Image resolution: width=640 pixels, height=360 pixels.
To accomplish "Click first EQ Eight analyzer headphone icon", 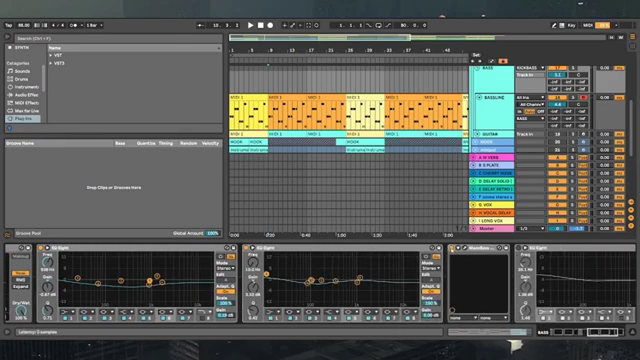I will (221, 256).
